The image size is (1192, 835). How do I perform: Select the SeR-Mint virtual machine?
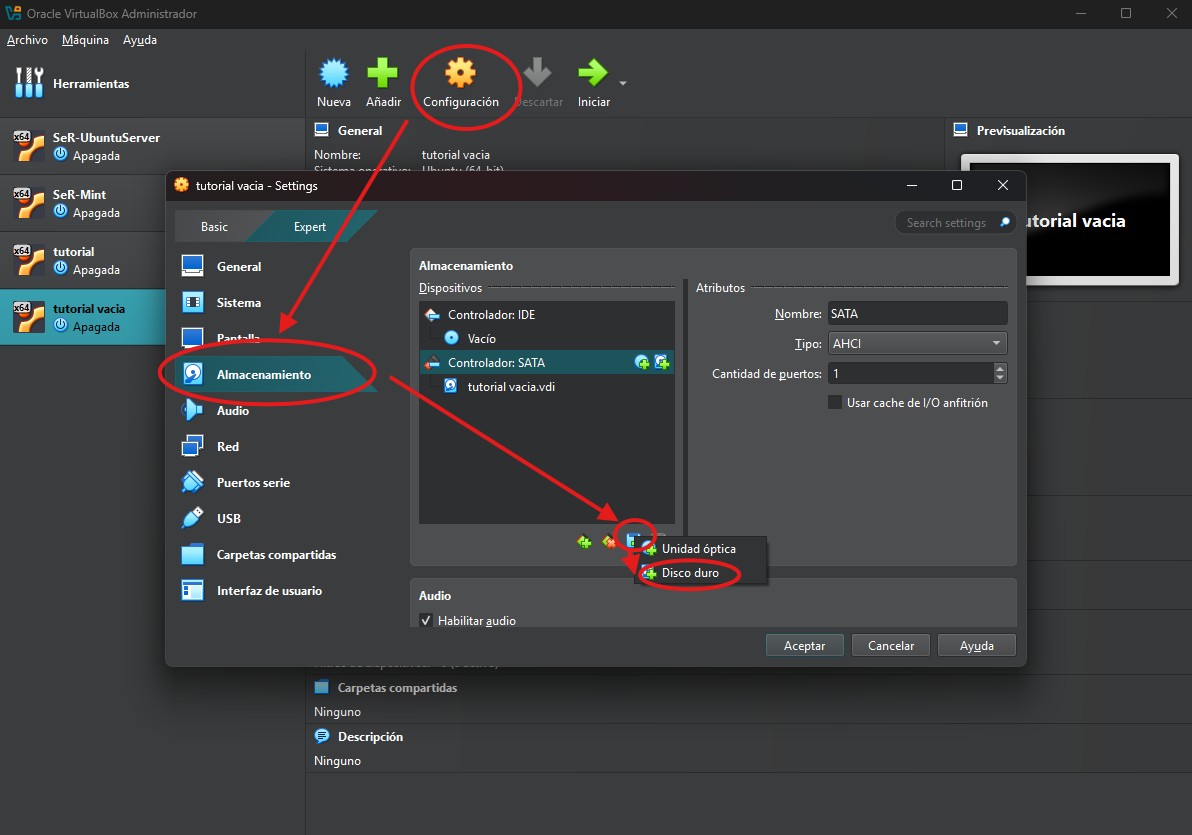82,203
